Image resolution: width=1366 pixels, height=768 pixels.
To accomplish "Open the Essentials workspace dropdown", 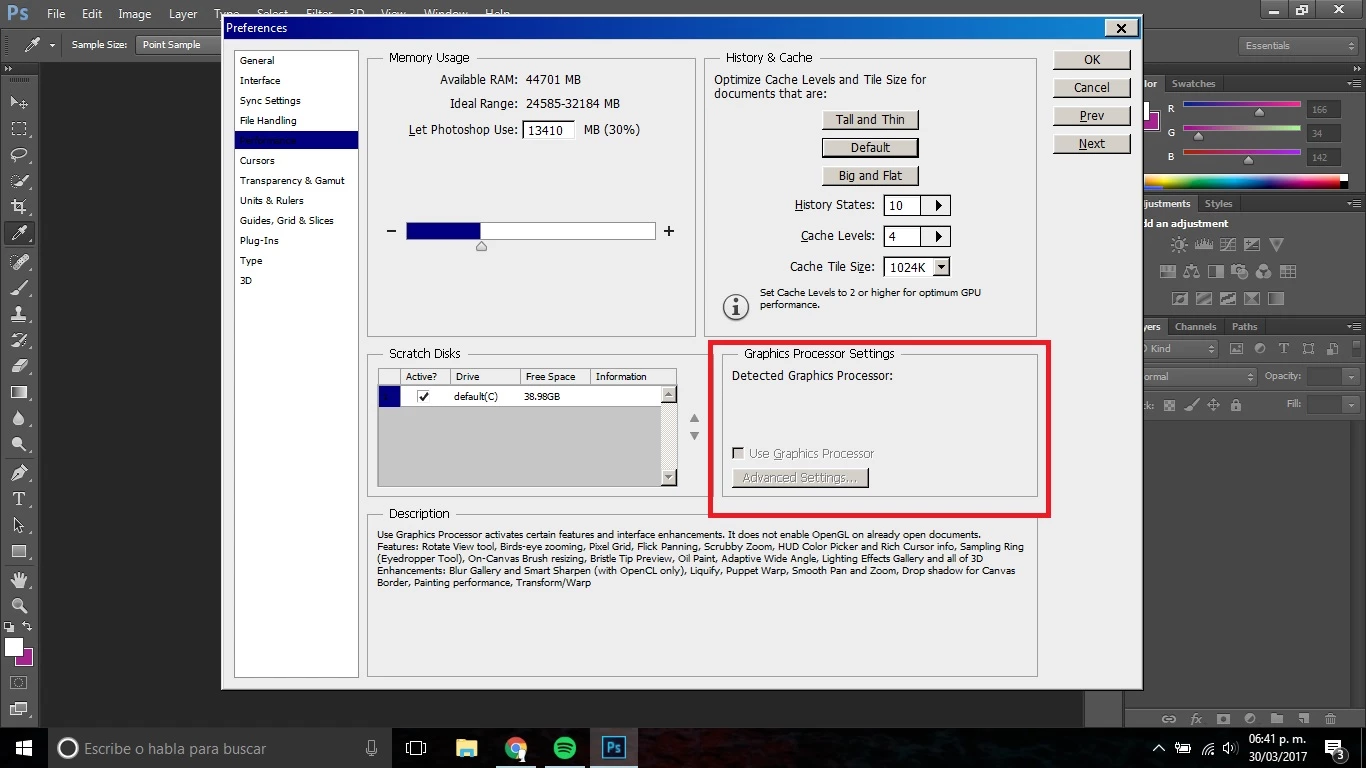I will [x=1298, y=46].
